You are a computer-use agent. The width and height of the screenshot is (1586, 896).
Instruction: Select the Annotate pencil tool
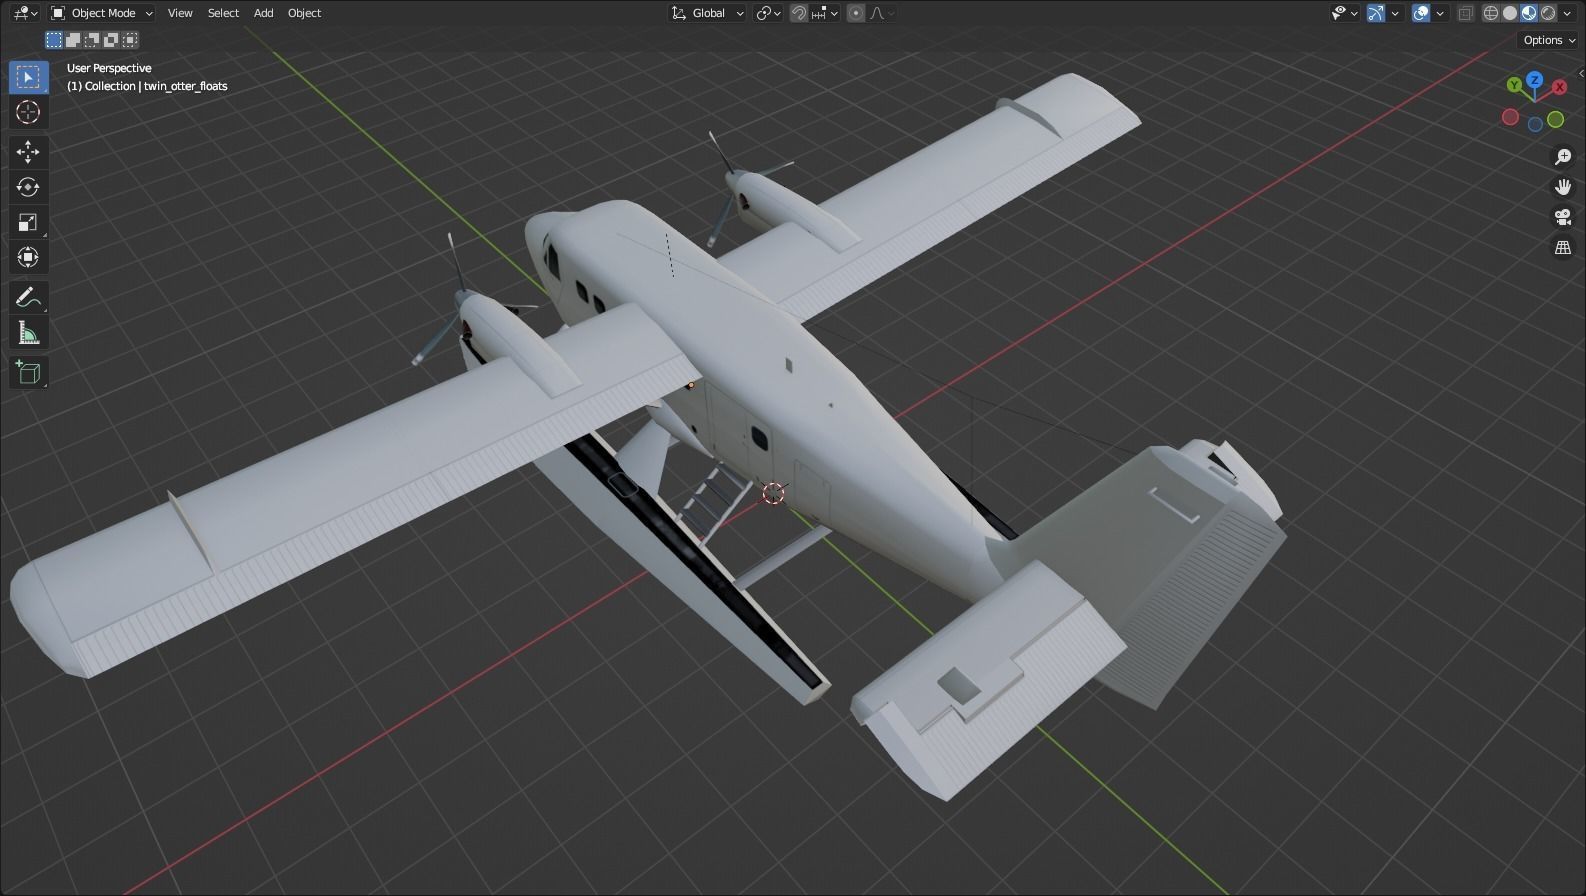click(28, 297)
